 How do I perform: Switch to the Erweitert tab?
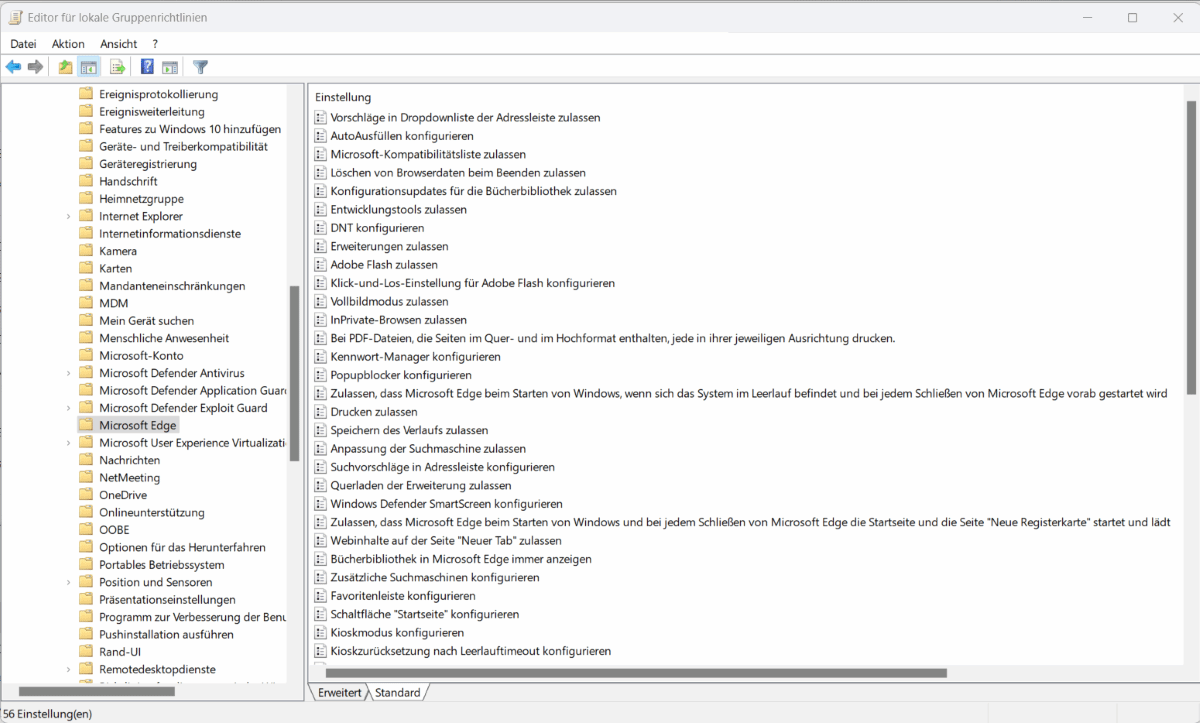(339, 692)
